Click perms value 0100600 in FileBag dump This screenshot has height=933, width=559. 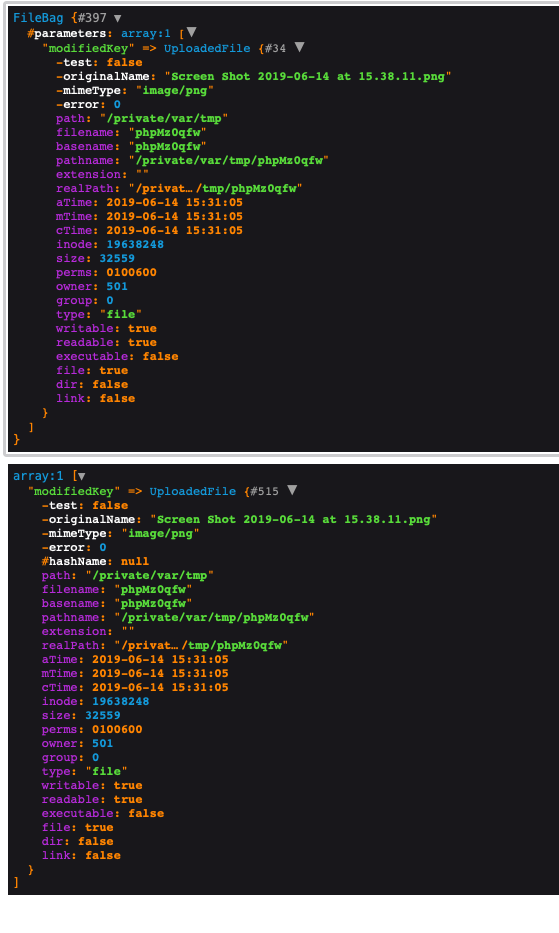(x=132, y=273)
